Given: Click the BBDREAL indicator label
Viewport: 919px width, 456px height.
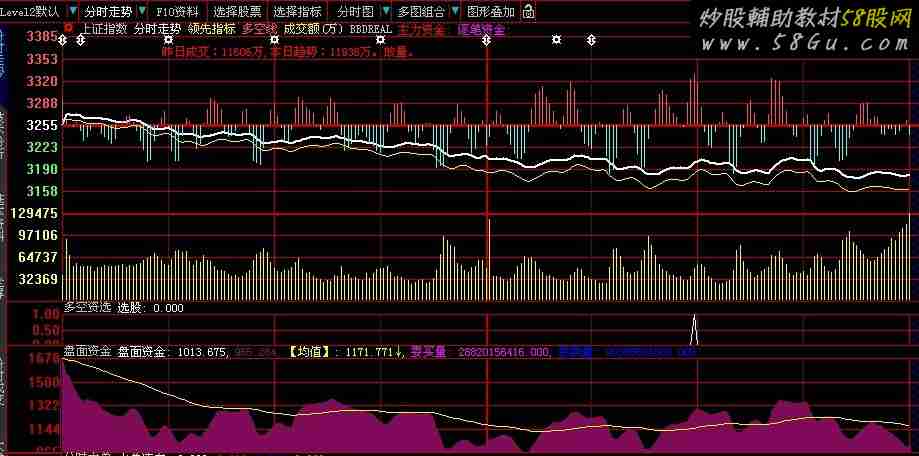Looking at the screenshot, I should tap(370, 28).
